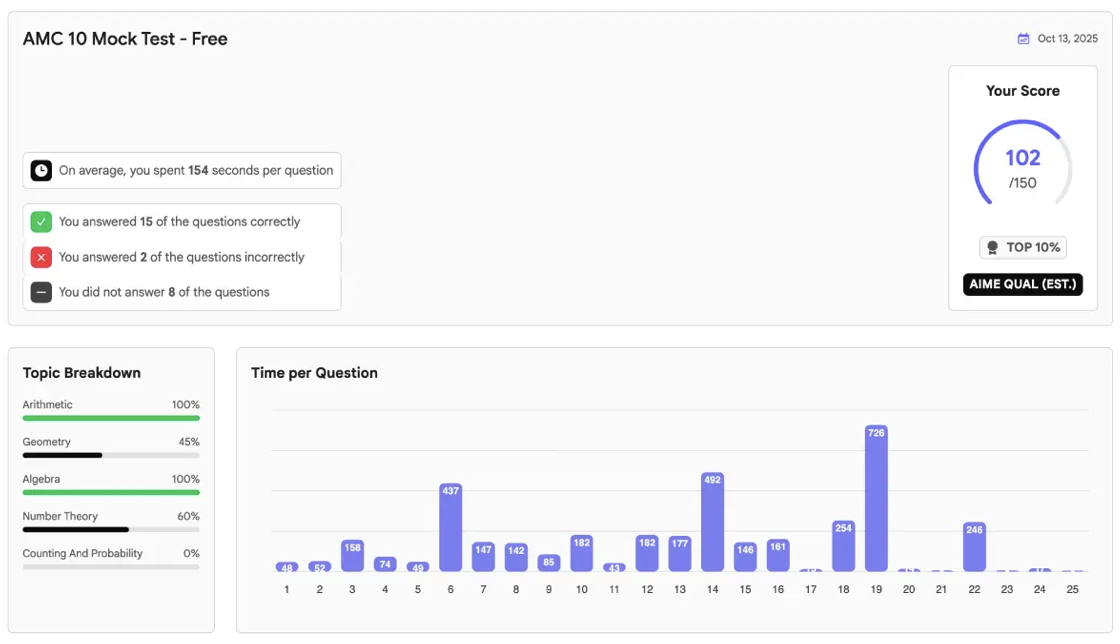
Task: Click the bar labeled 492 for question 14
Action: point(712,522)
